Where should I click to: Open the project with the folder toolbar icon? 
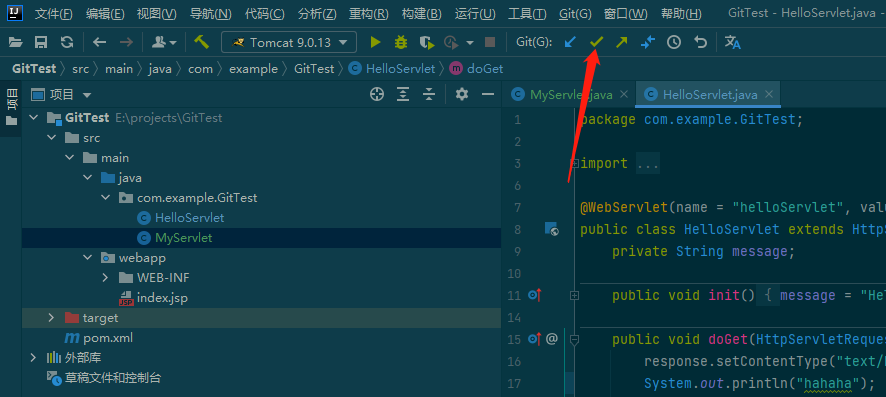(x=15, y=42)
